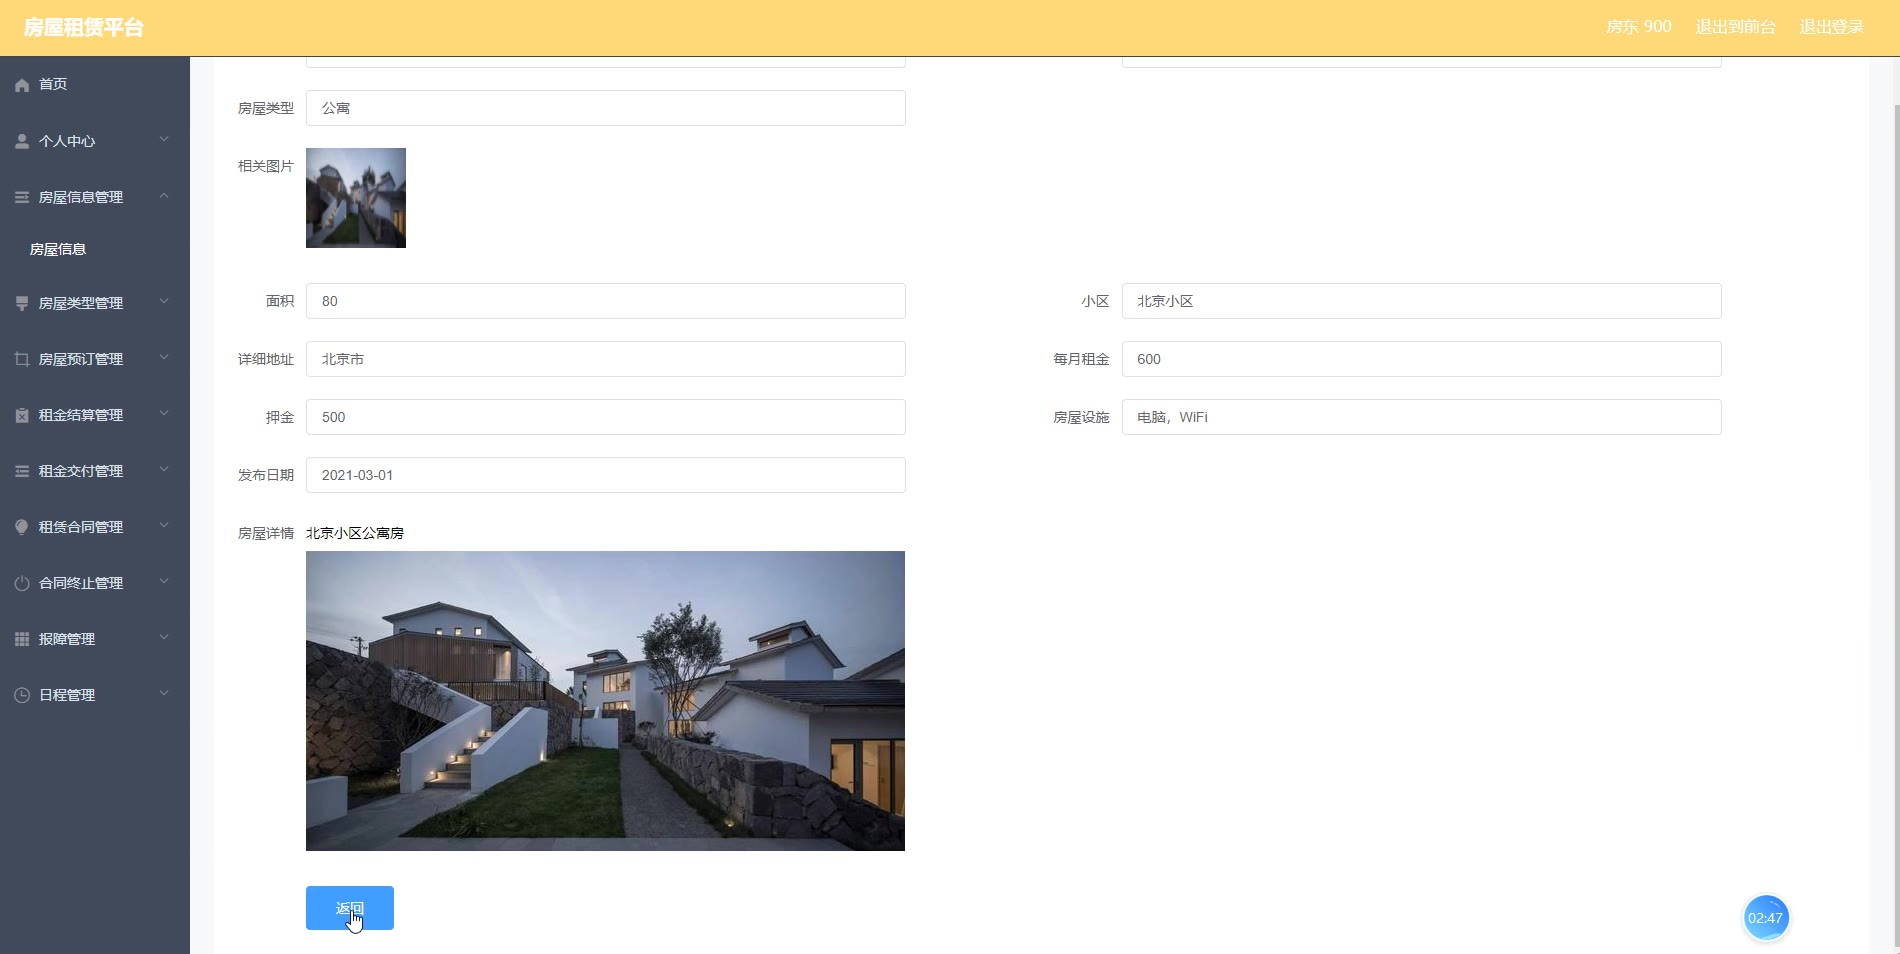1900x954 pixels.
Task: Open 个人中心 menu label
Action: 67,141
